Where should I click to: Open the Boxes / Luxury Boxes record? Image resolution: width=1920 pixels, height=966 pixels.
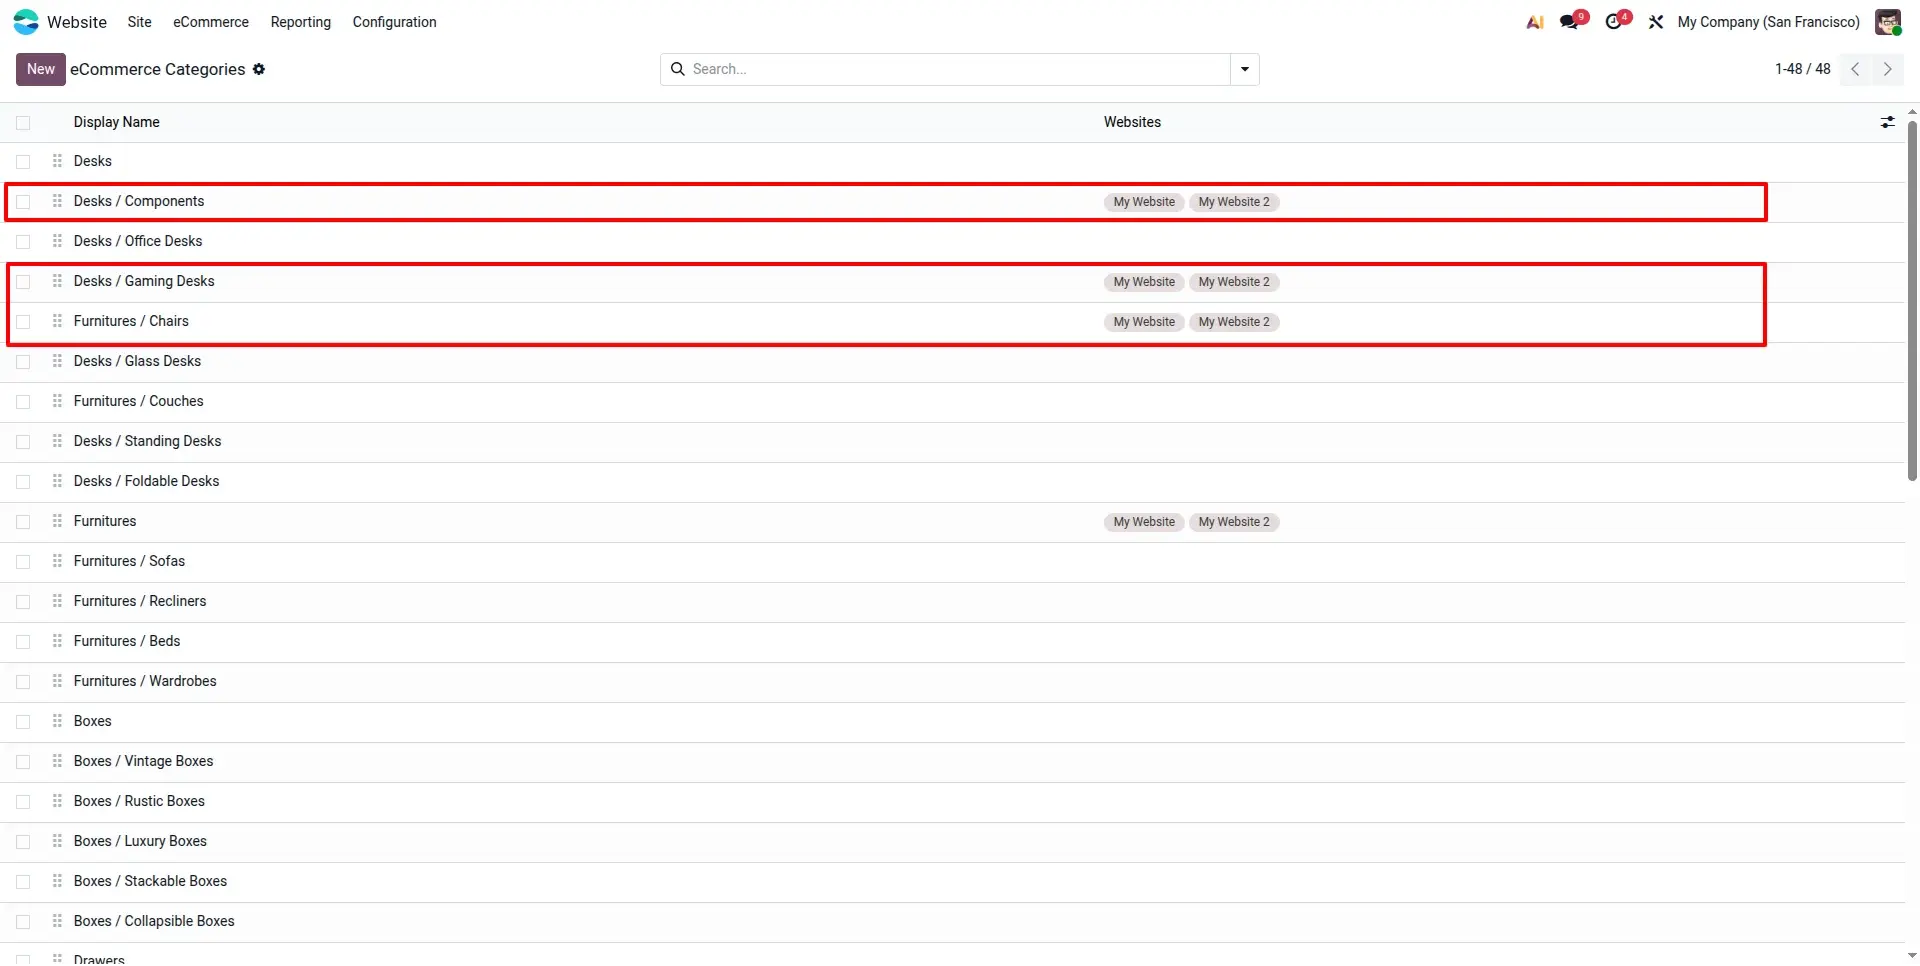coord(140,841)
